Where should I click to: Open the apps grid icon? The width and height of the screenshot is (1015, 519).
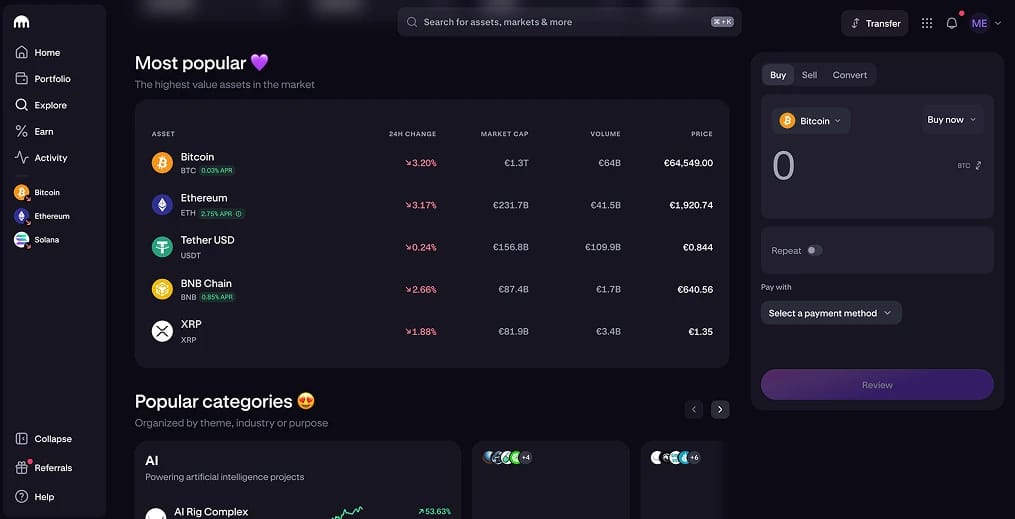[927, 23]
